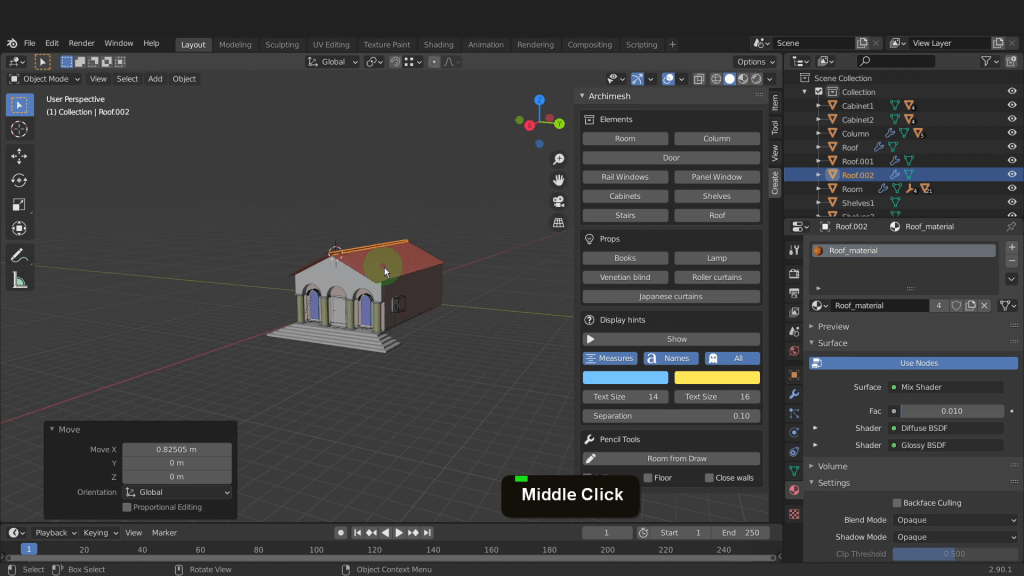Click the yellow color swatch in Display hints

coord(717,378)
